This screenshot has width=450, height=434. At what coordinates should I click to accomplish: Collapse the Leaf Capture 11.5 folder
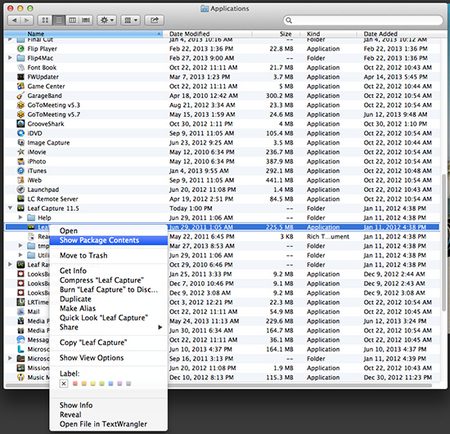[x=10, y=208]
